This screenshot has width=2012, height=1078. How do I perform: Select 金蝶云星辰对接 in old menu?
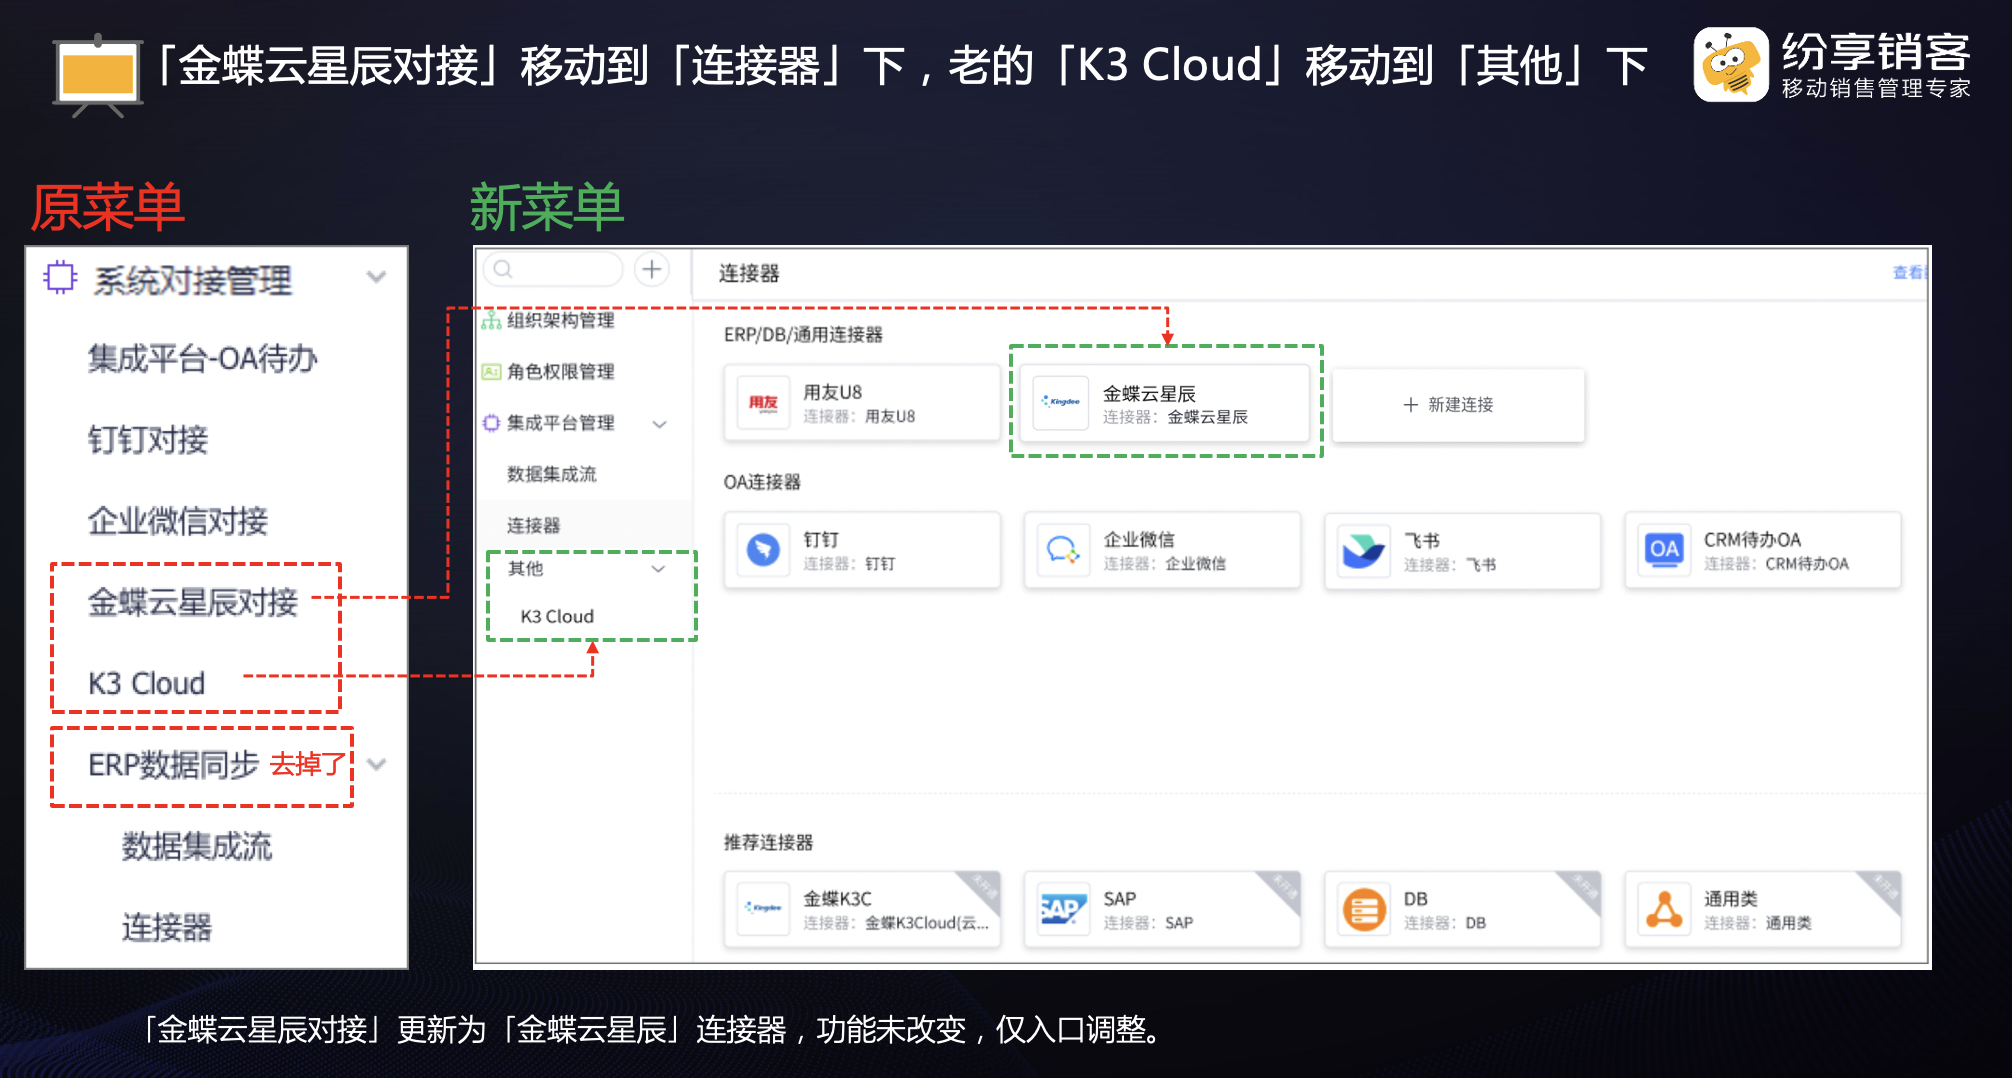click(192, 601)
